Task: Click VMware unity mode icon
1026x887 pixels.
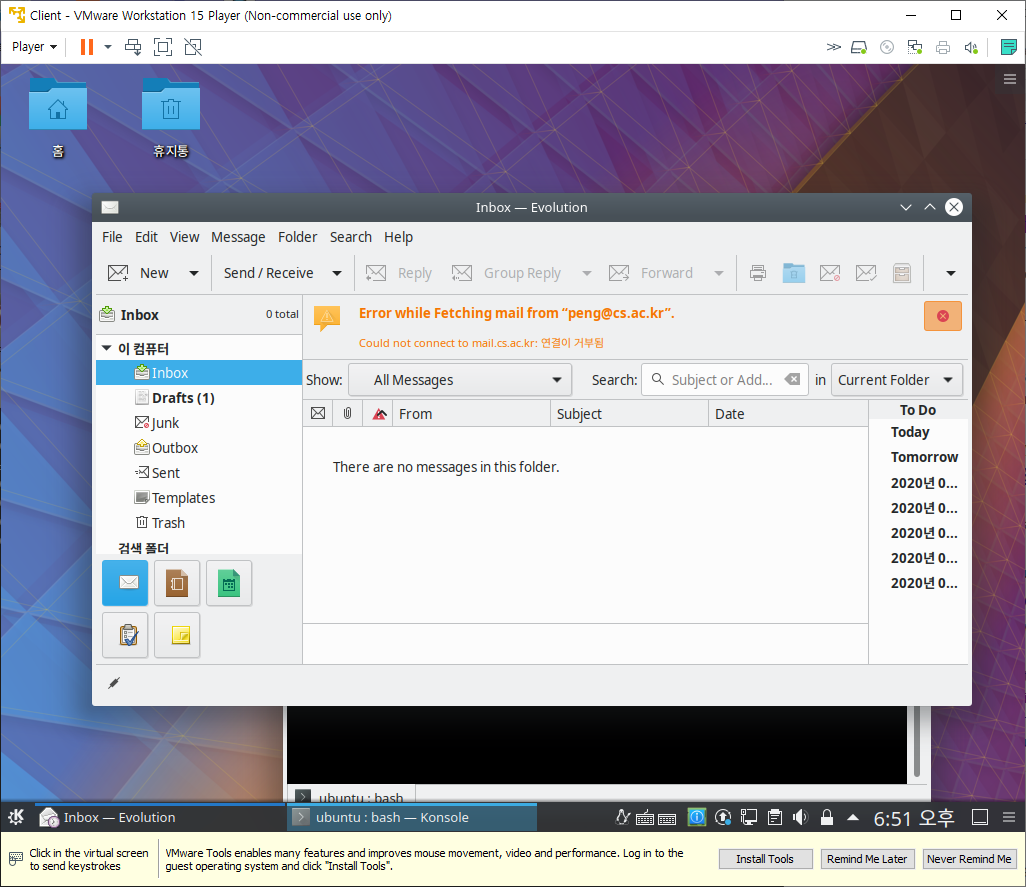Action: click(x=193, y=47)
